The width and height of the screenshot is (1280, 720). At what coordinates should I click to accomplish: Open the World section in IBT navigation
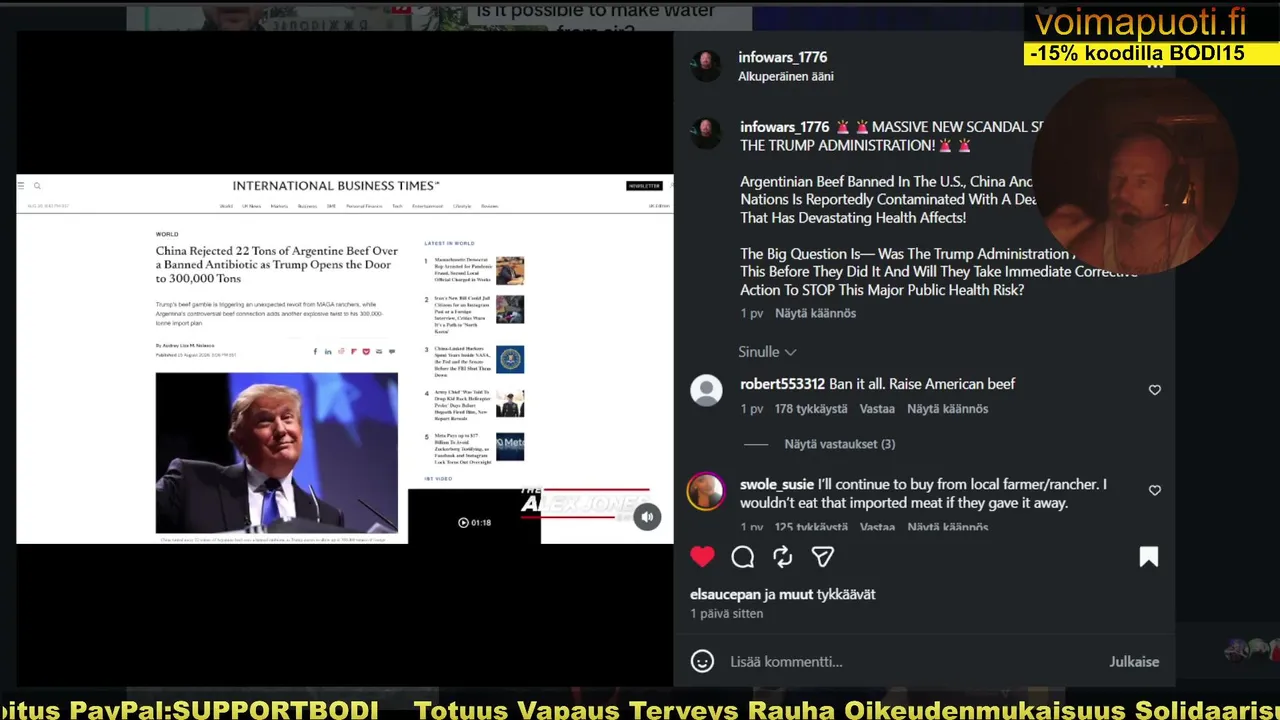226,206
